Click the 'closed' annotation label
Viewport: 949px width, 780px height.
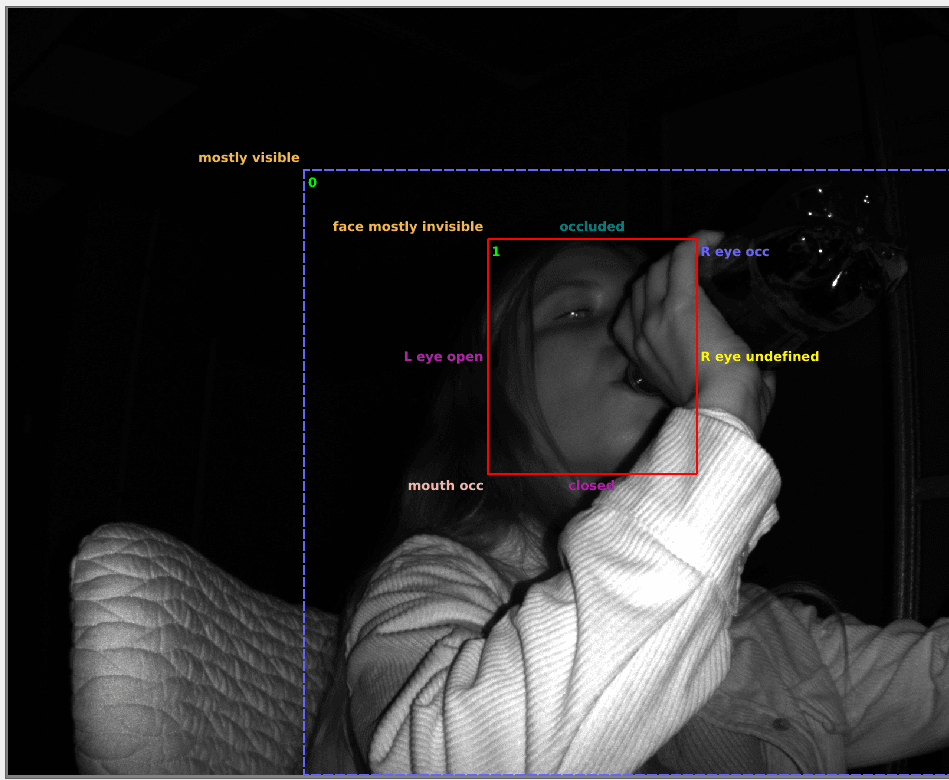click(x=591, y=485)
